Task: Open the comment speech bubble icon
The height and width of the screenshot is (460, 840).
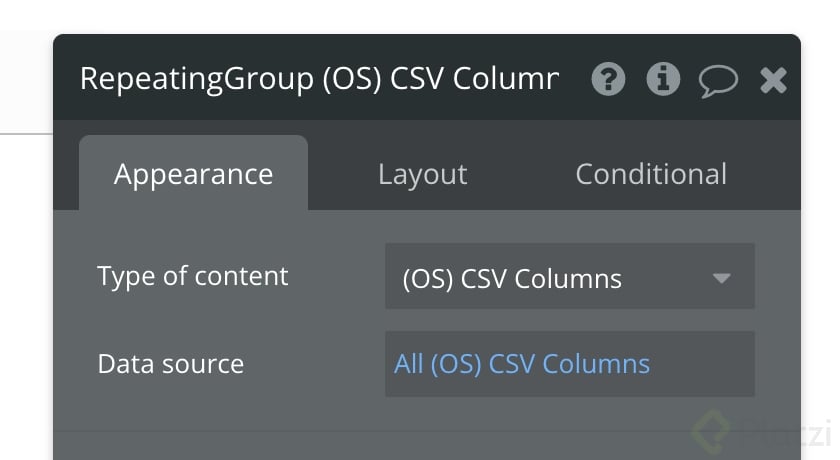Action: point(718,81)
